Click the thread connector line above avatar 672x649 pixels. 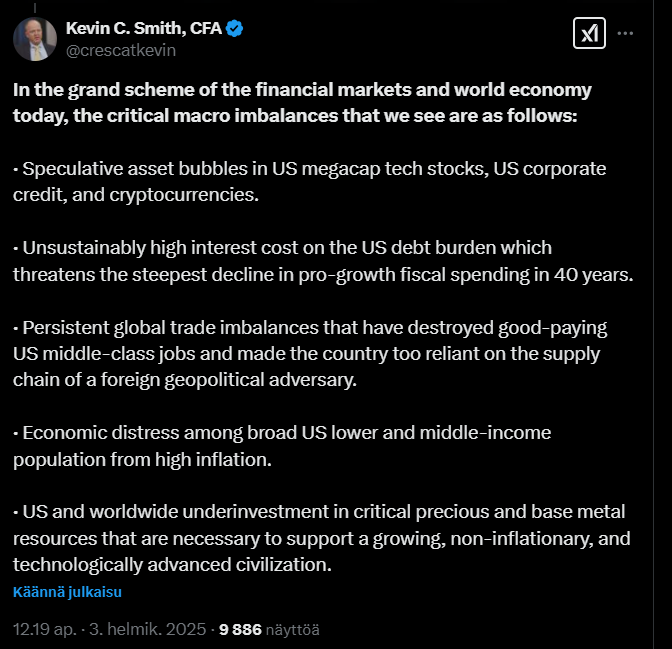coord(35,8)
